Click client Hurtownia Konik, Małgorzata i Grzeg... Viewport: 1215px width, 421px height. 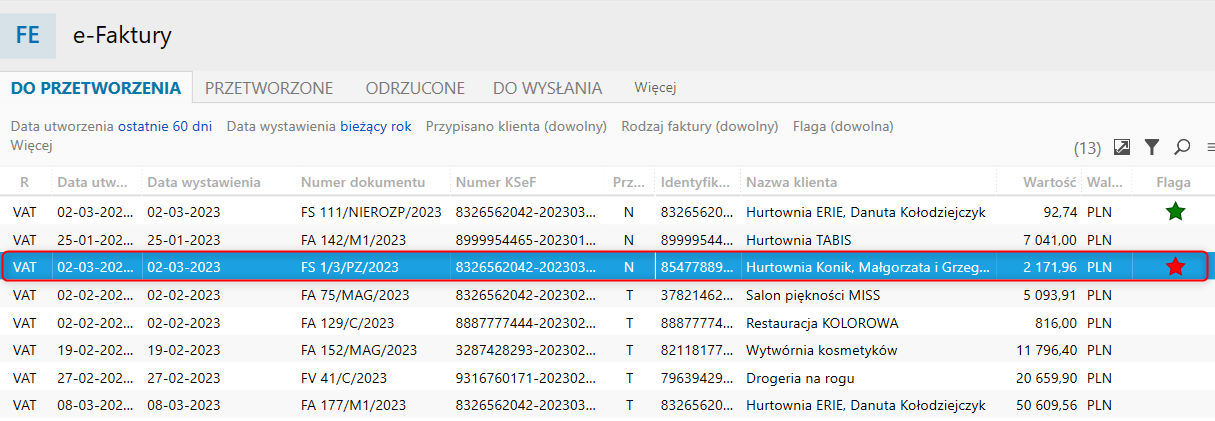[x=869, y=267]
